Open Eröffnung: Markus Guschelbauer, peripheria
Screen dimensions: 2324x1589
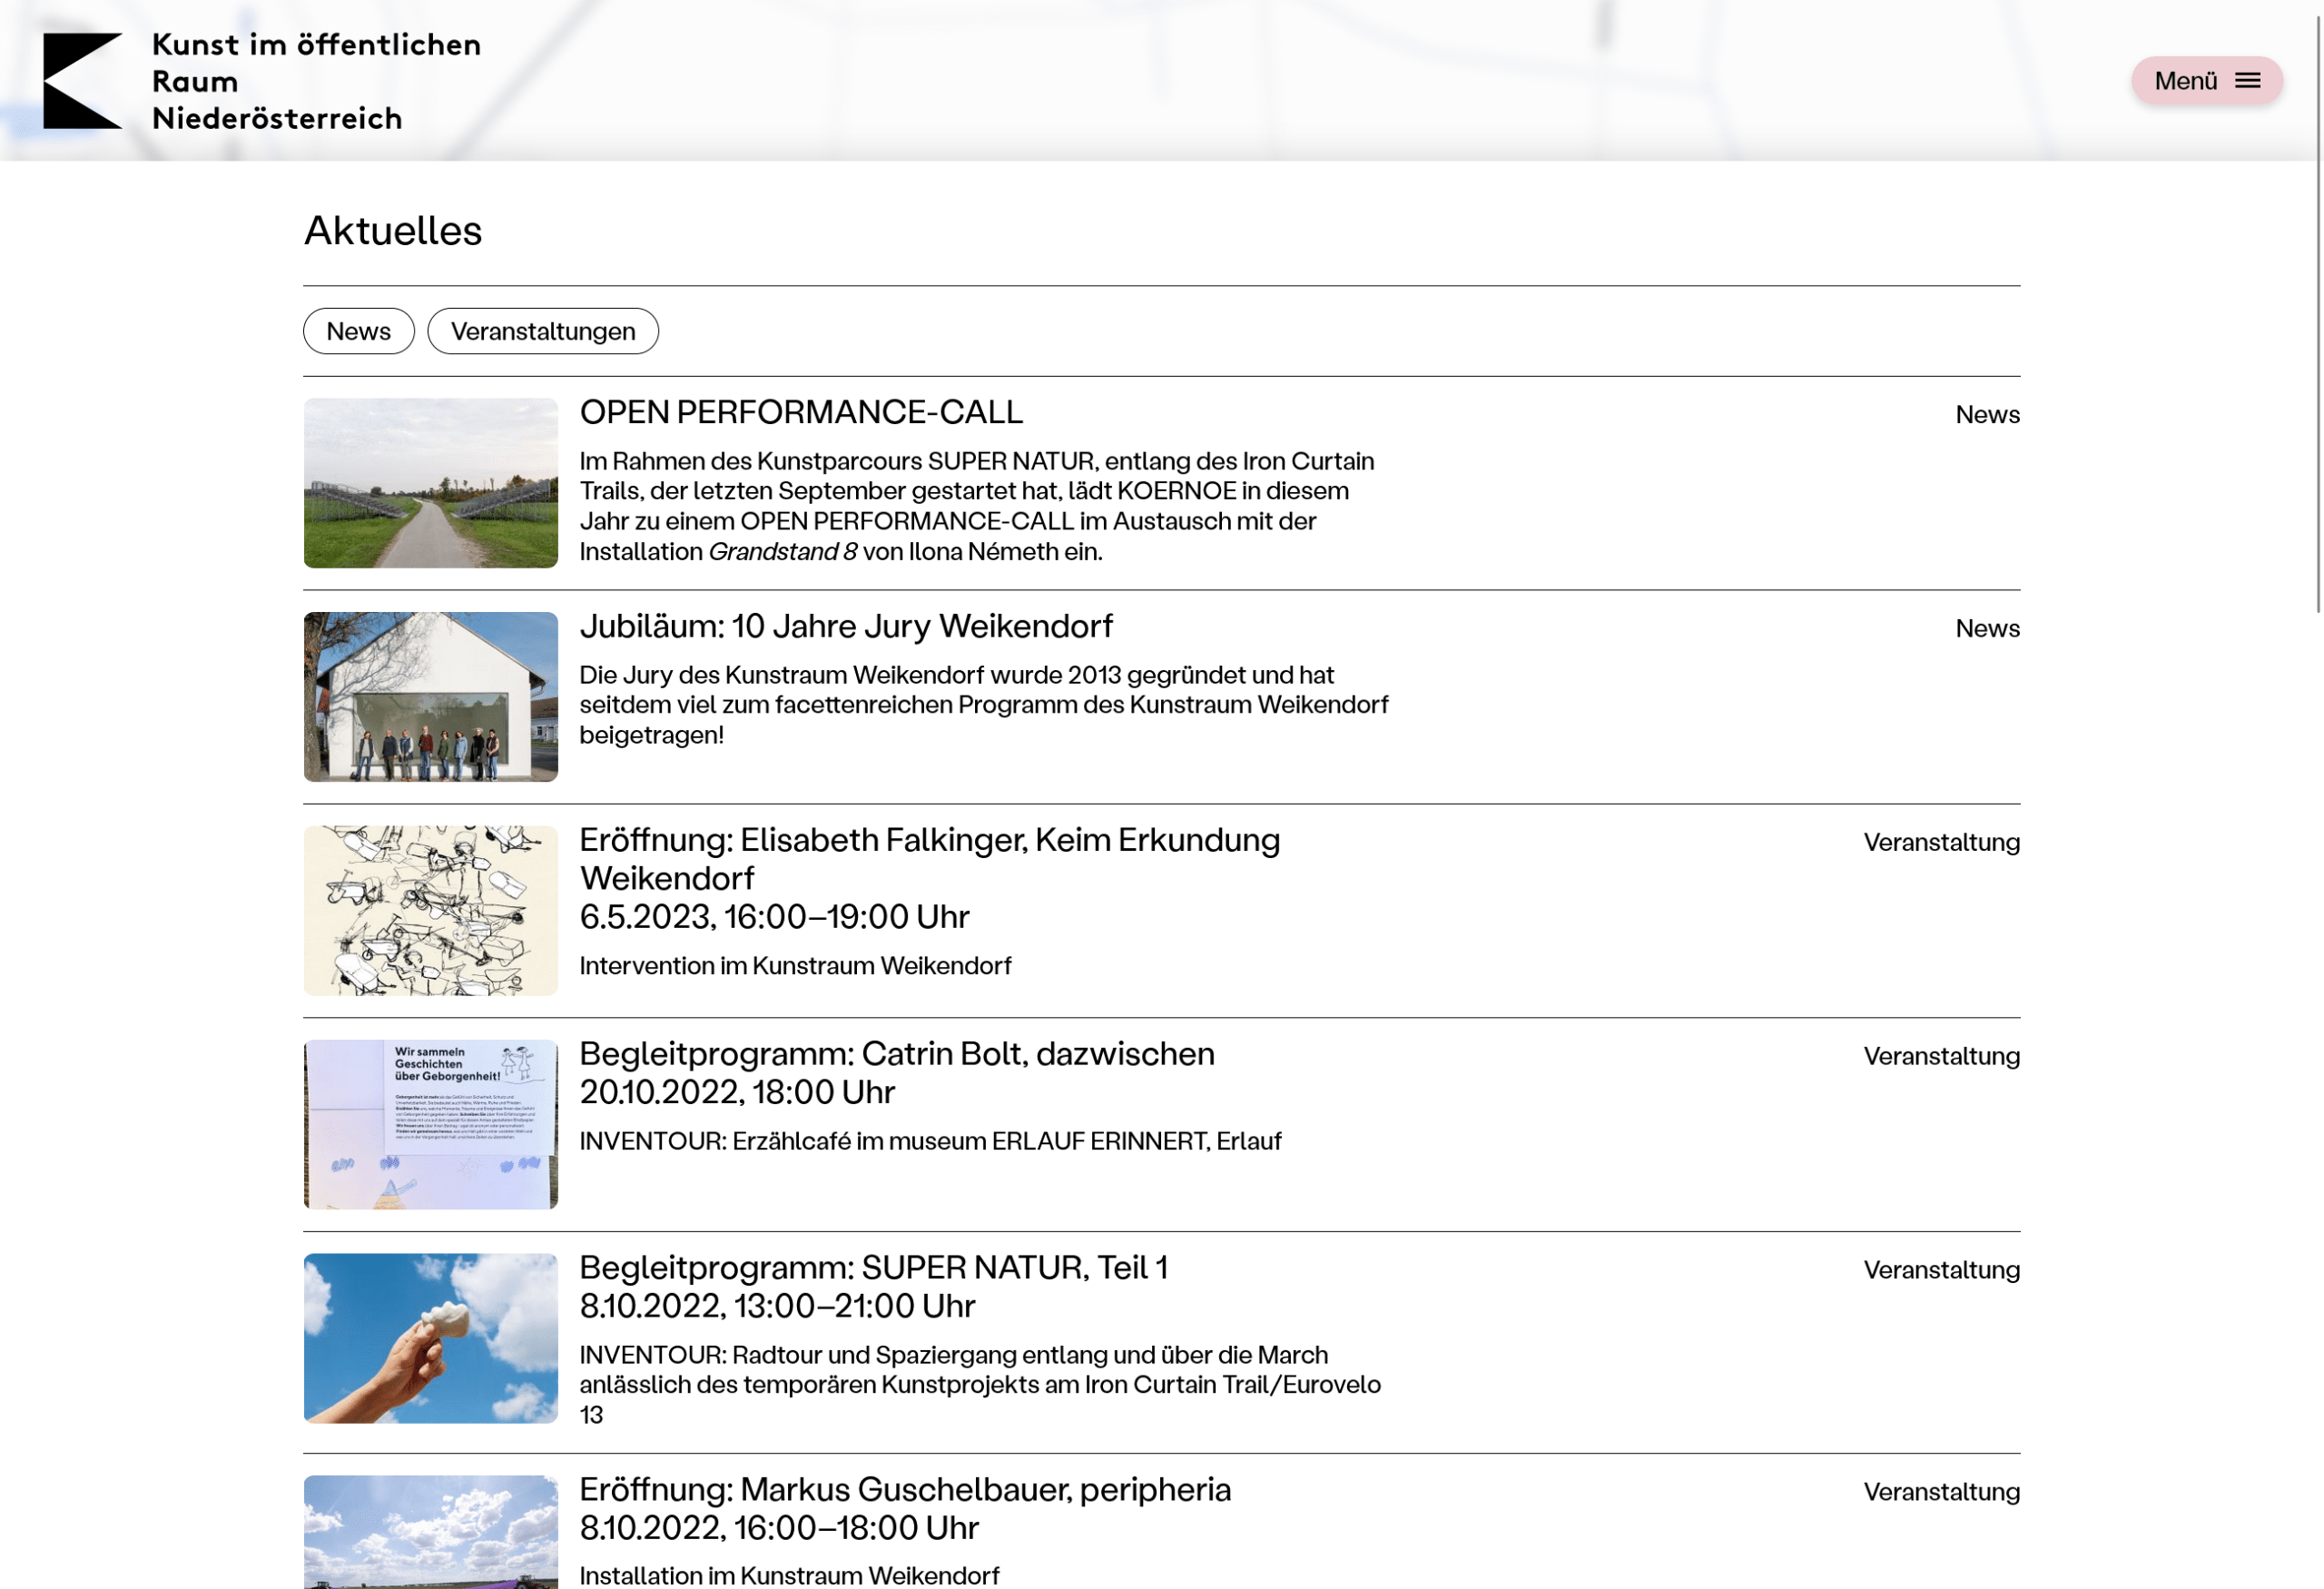coord(904,1490)
